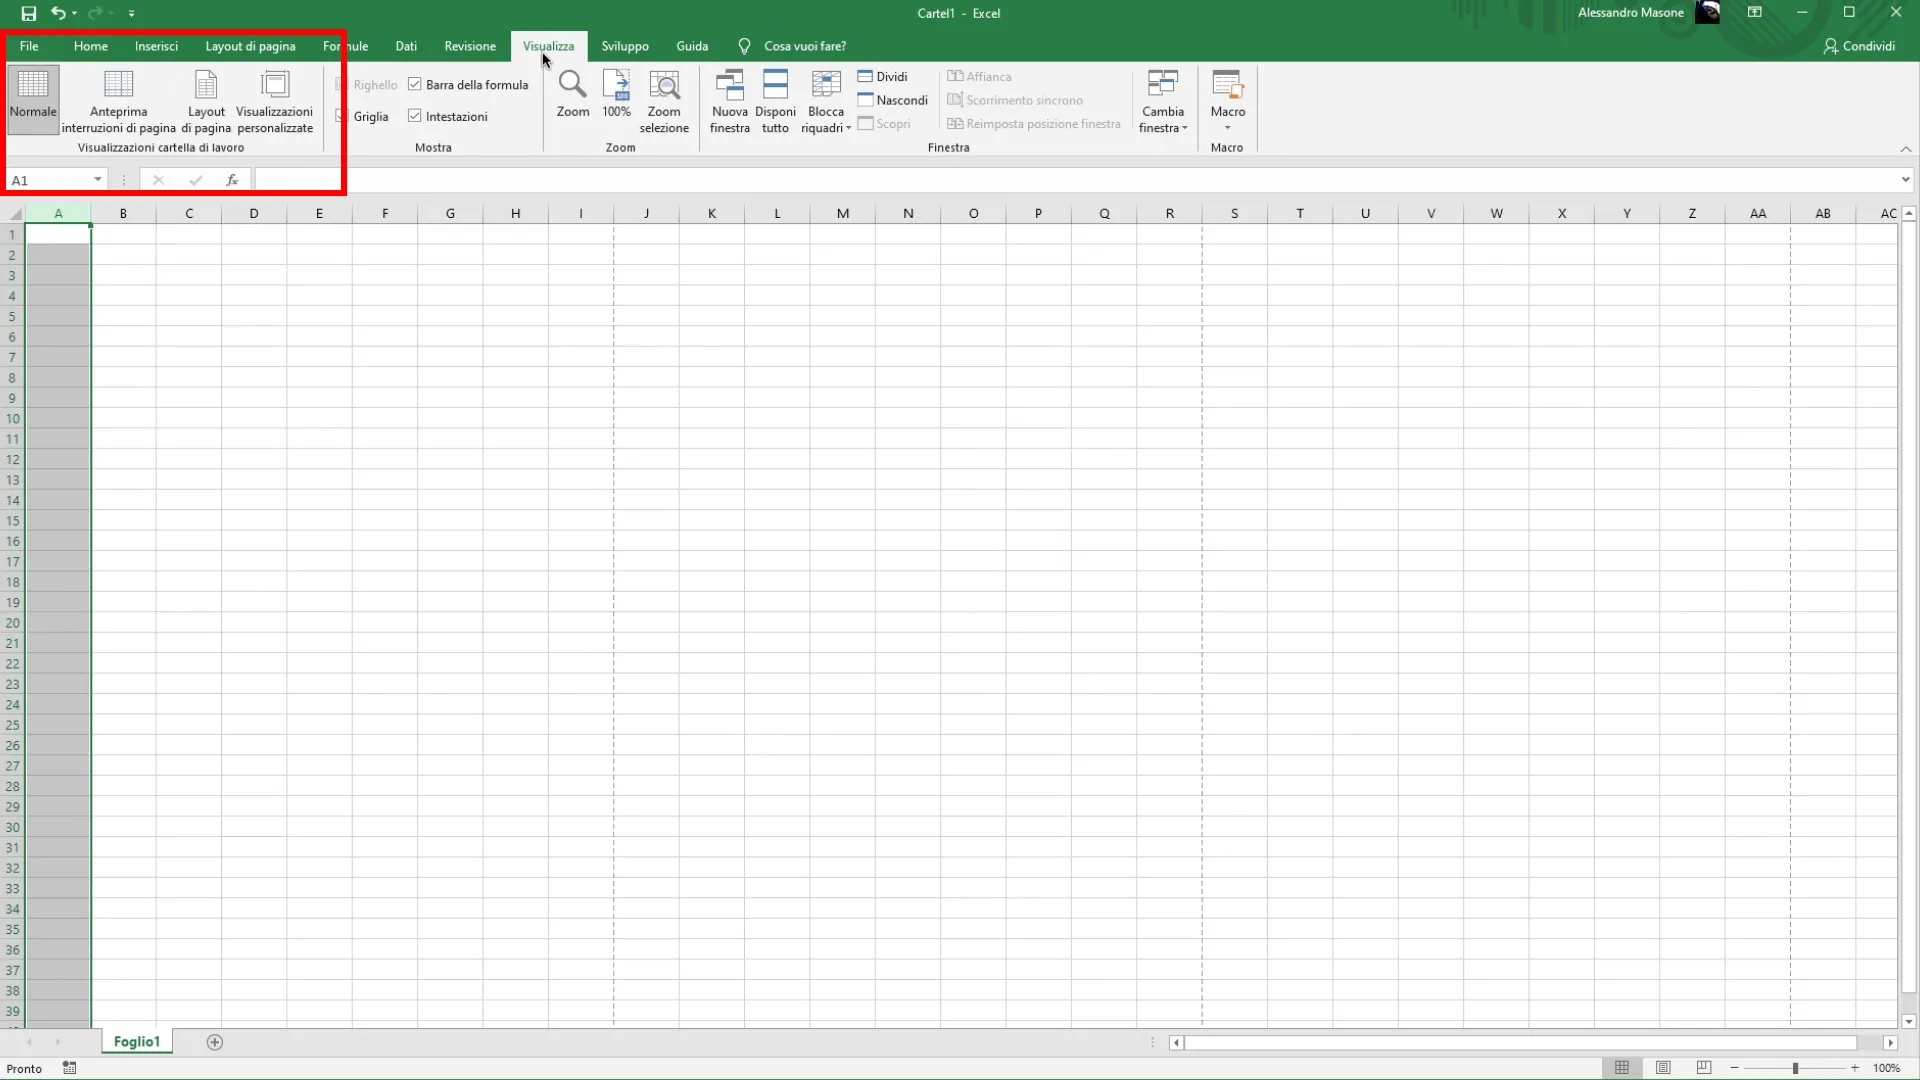Click the Zoom magnifier icon
The width and height of the screenshot is (1920, 1080).
[x=572, y=86]
